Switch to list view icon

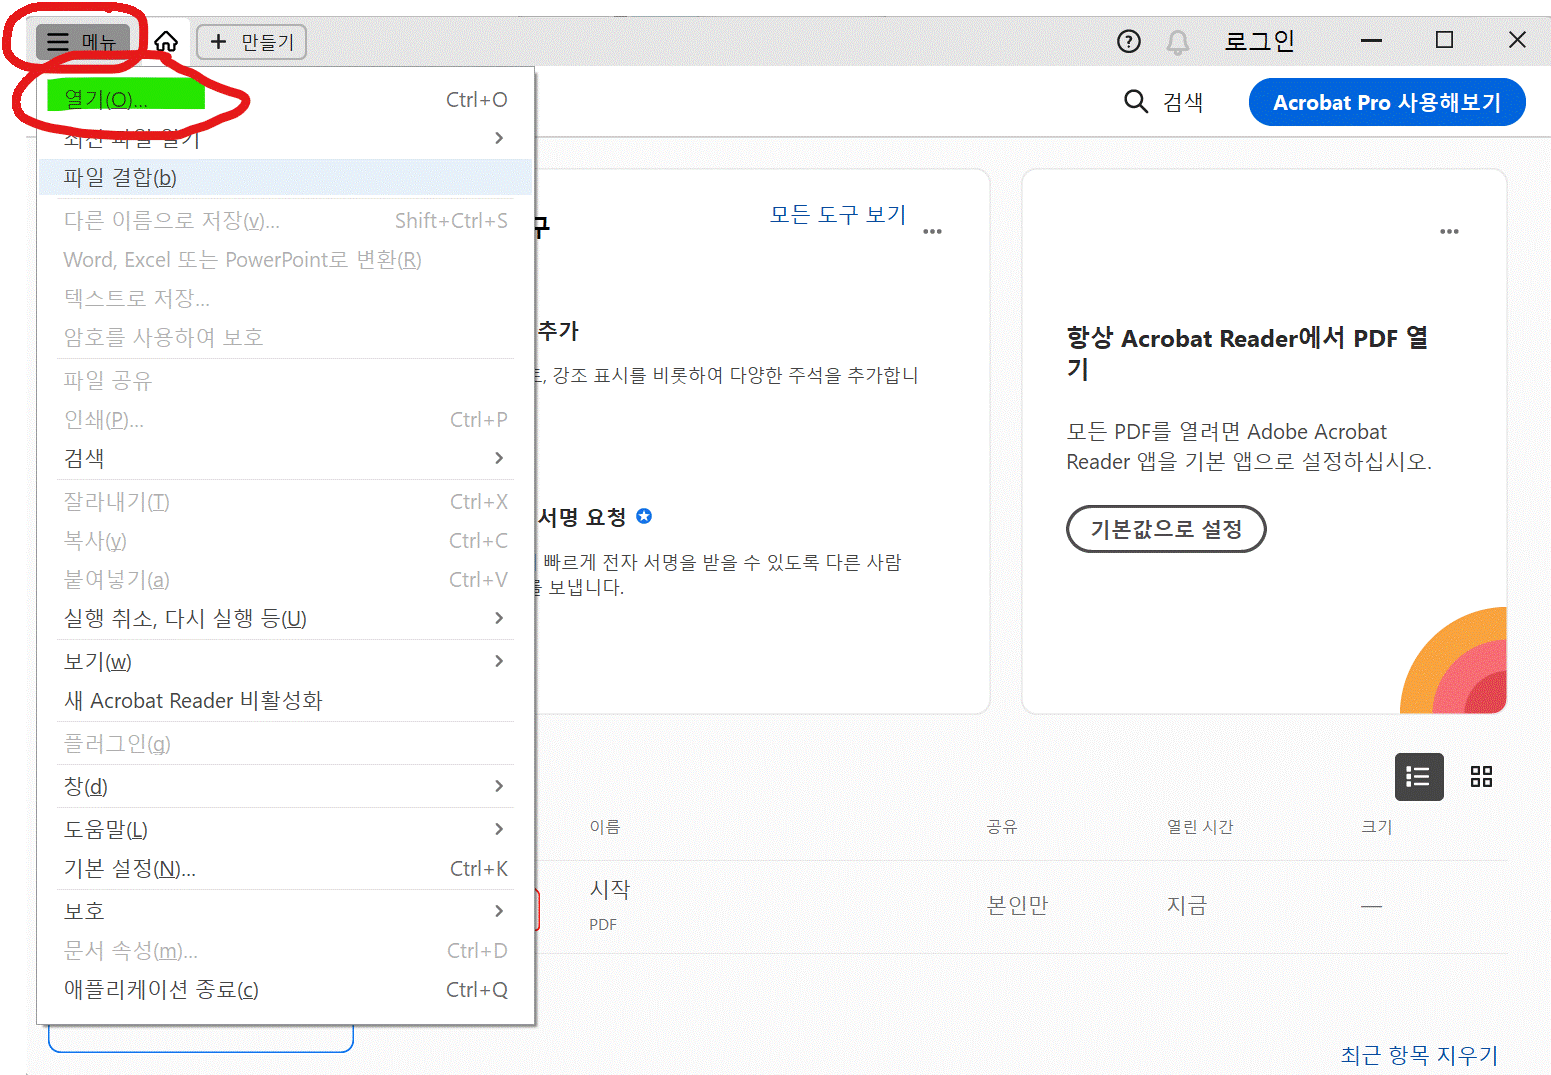(x=1419, y=777)
